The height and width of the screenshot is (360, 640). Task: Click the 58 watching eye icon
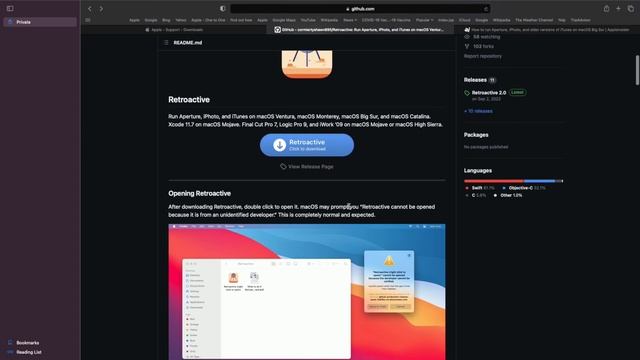pos(467,37)
